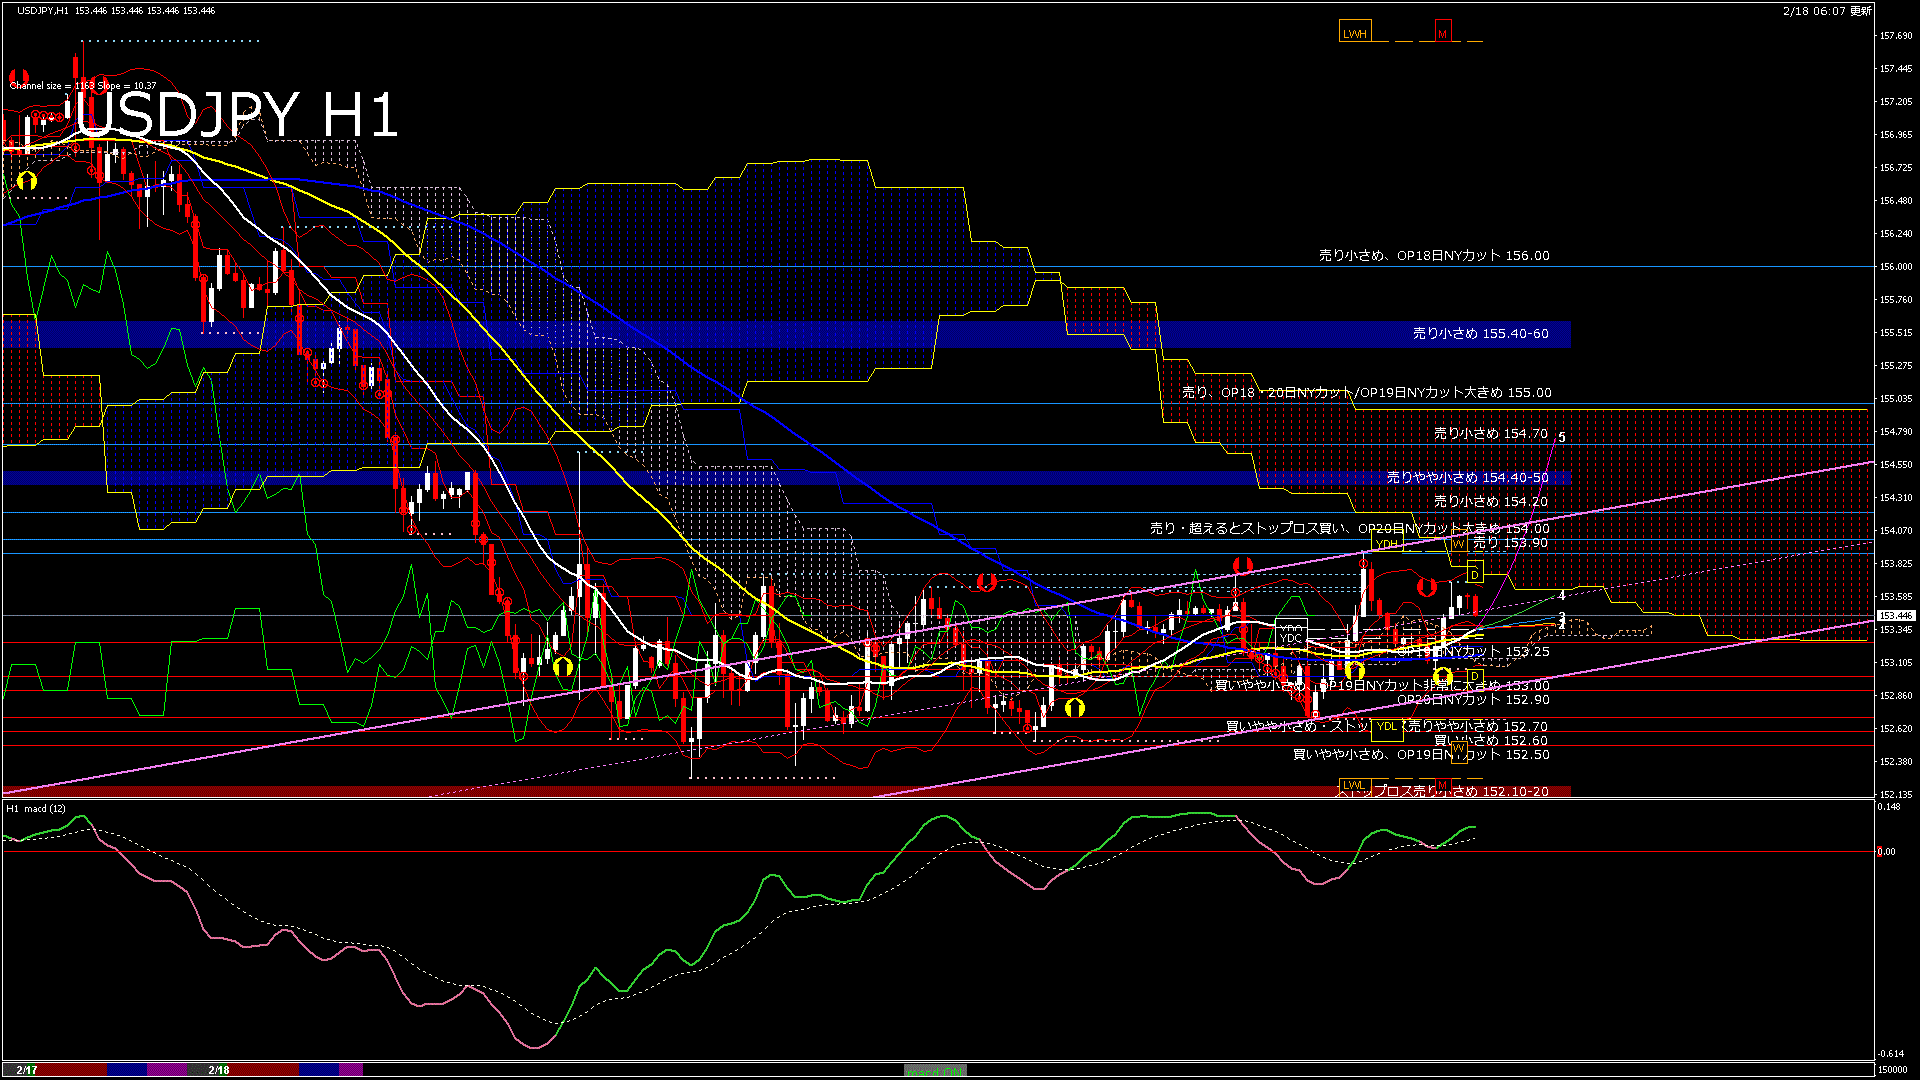Select the 売り小さめ 155.40-60 blue zone label
Image resolution: width=1920 pixels, height=1080 pixels.
pyautogui.click(x=1480, y=333)
